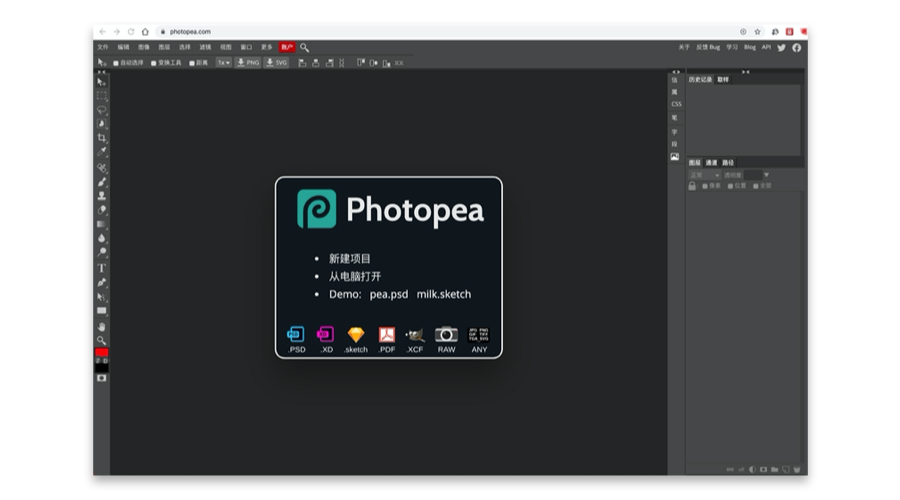The width and height of the screenshot is (900, 500).
Task: Select the Pen tool
Action: click(x=102, y=282)
